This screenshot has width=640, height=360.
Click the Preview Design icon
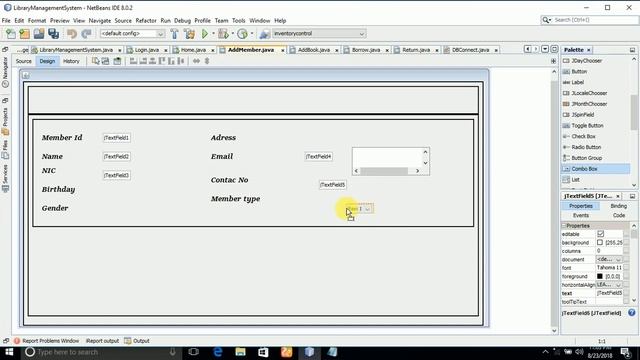117,61
